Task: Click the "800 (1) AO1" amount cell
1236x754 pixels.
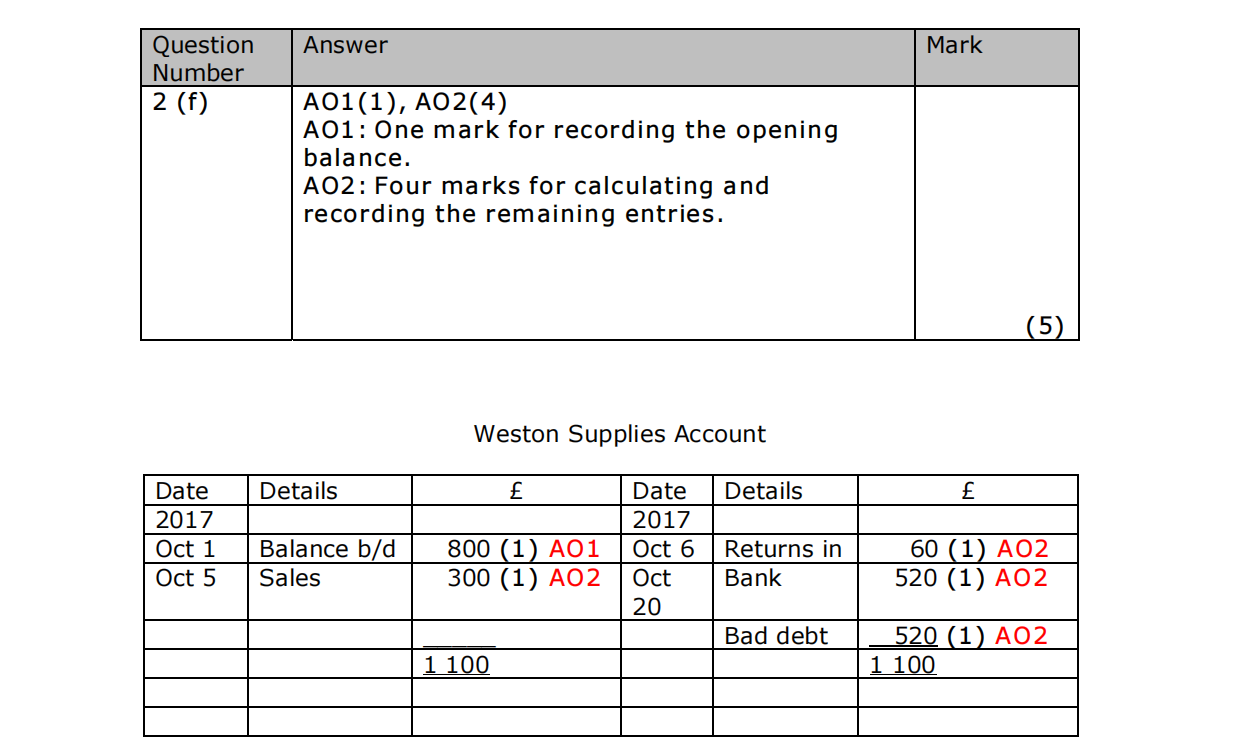Action: tap(523, 549)
